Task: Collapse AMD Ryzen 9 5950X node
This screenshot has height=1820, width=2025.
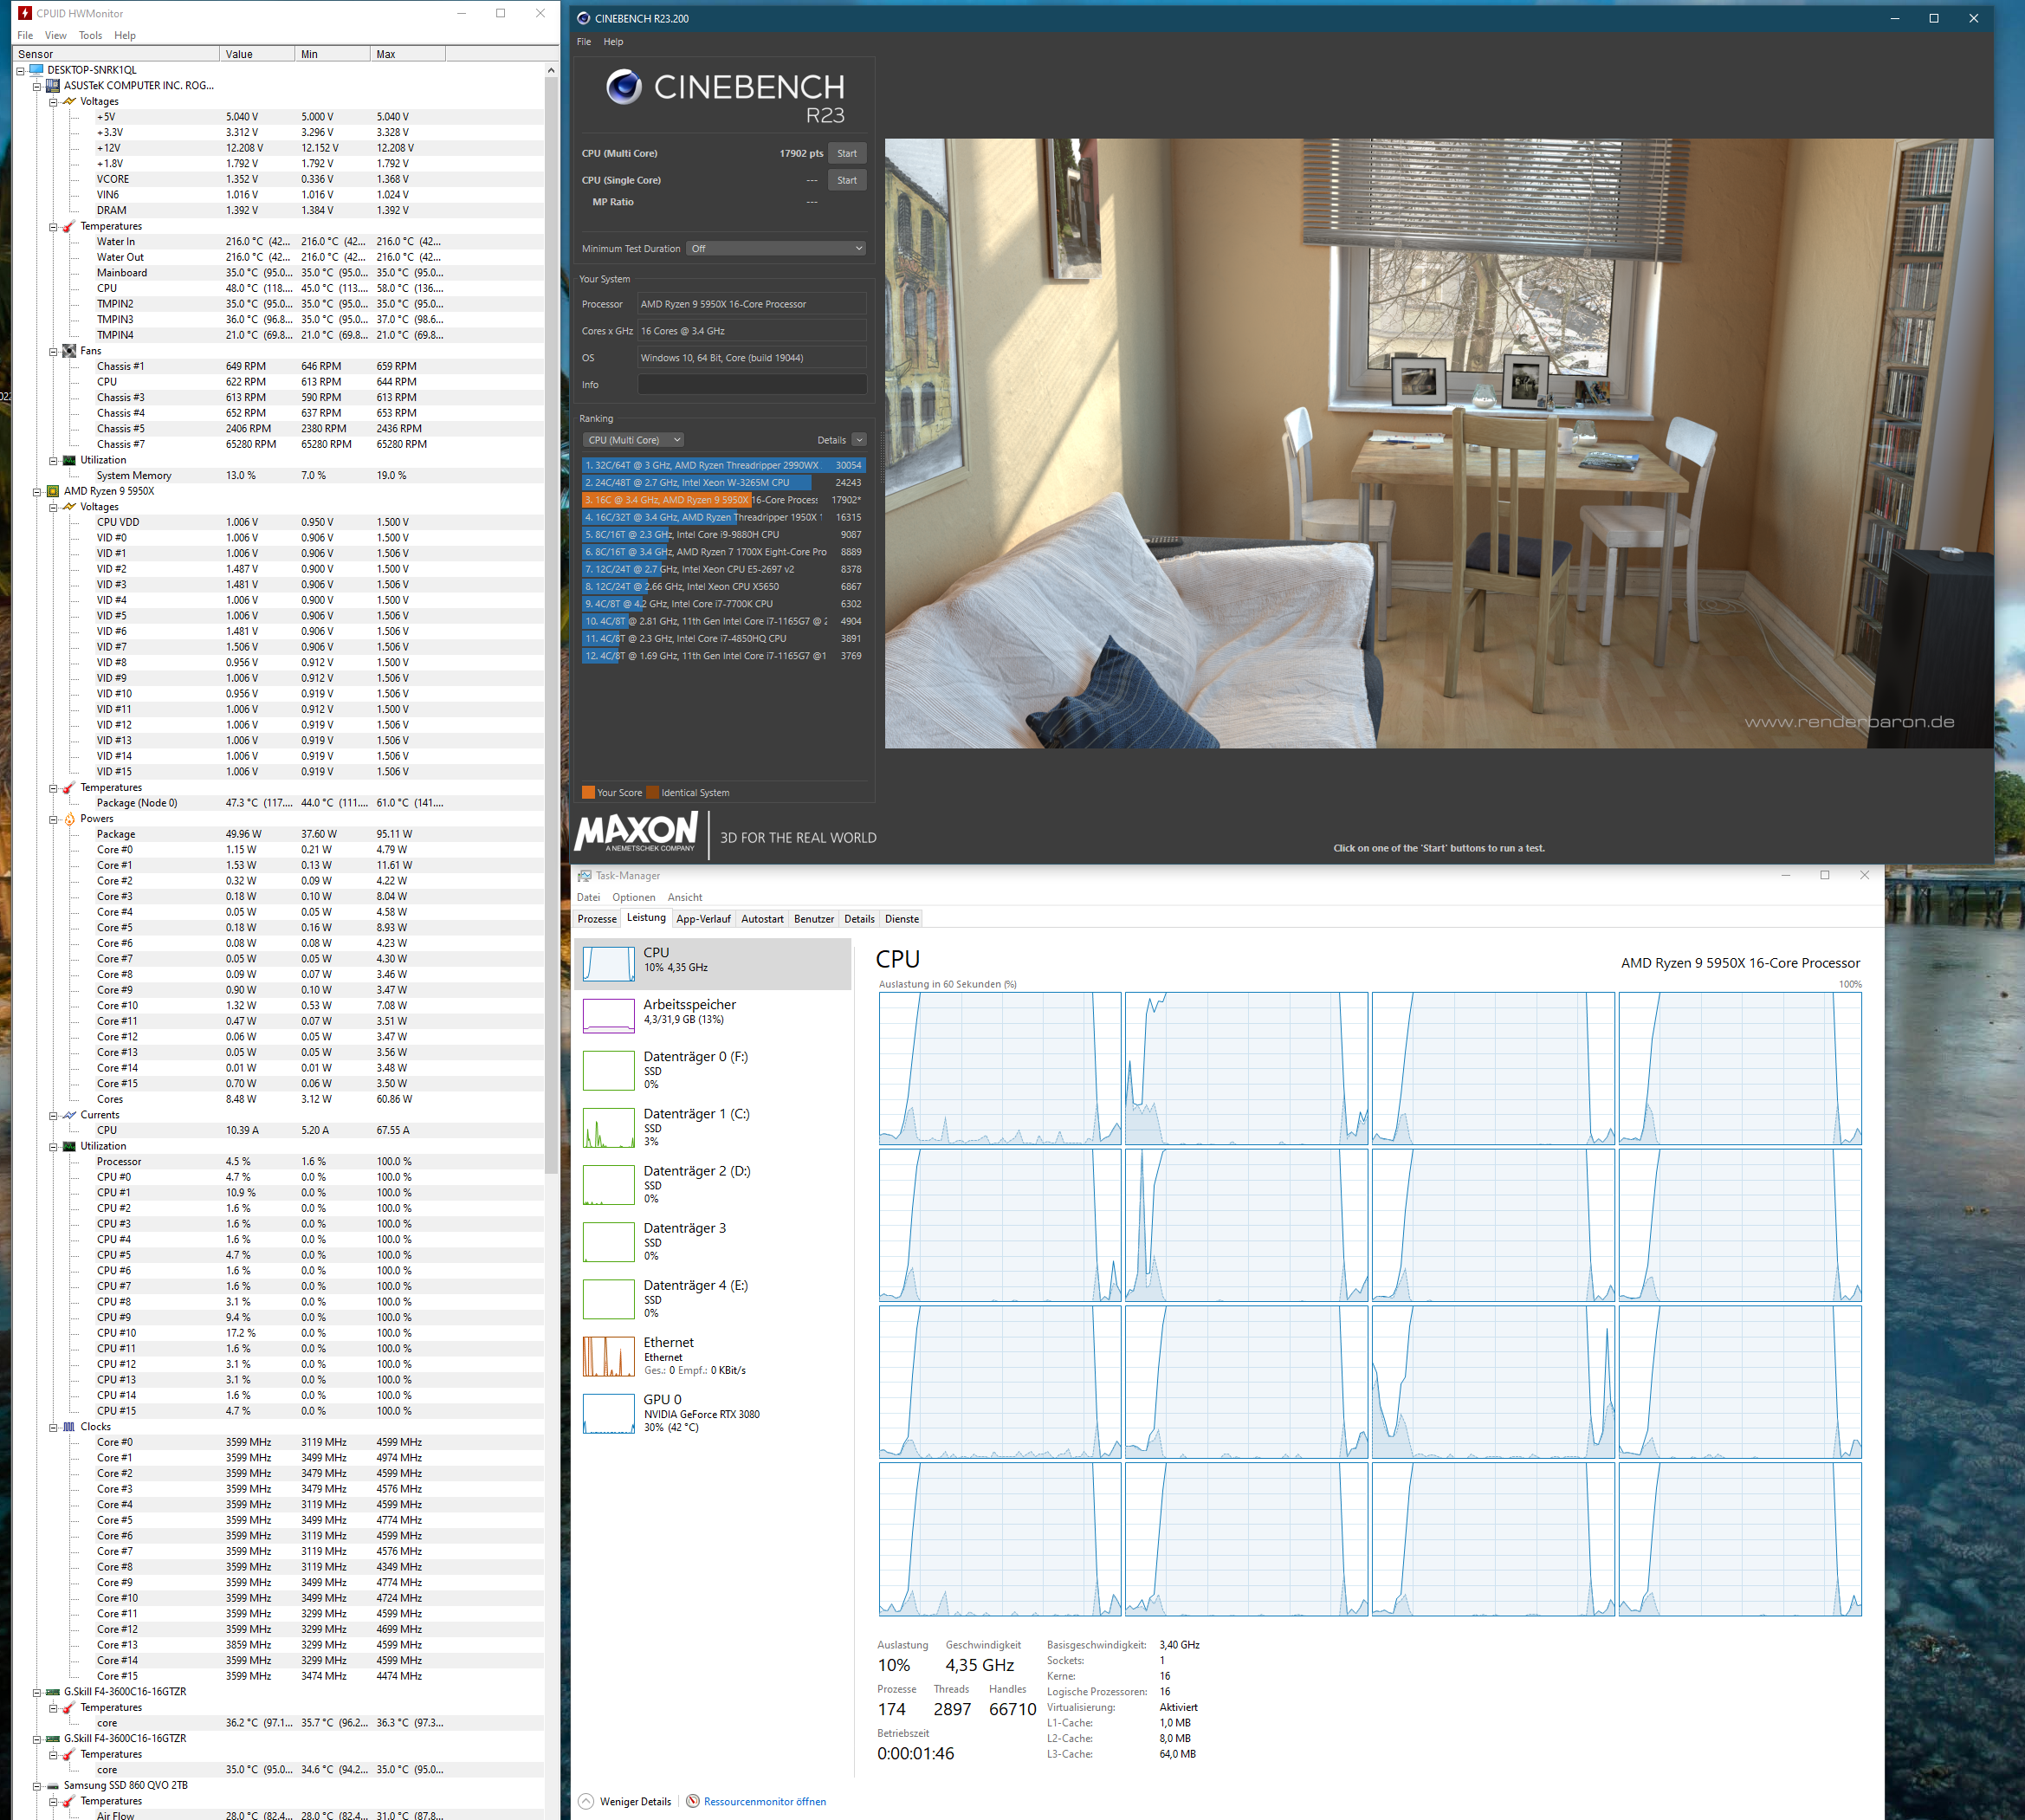Action: point(37,491)
